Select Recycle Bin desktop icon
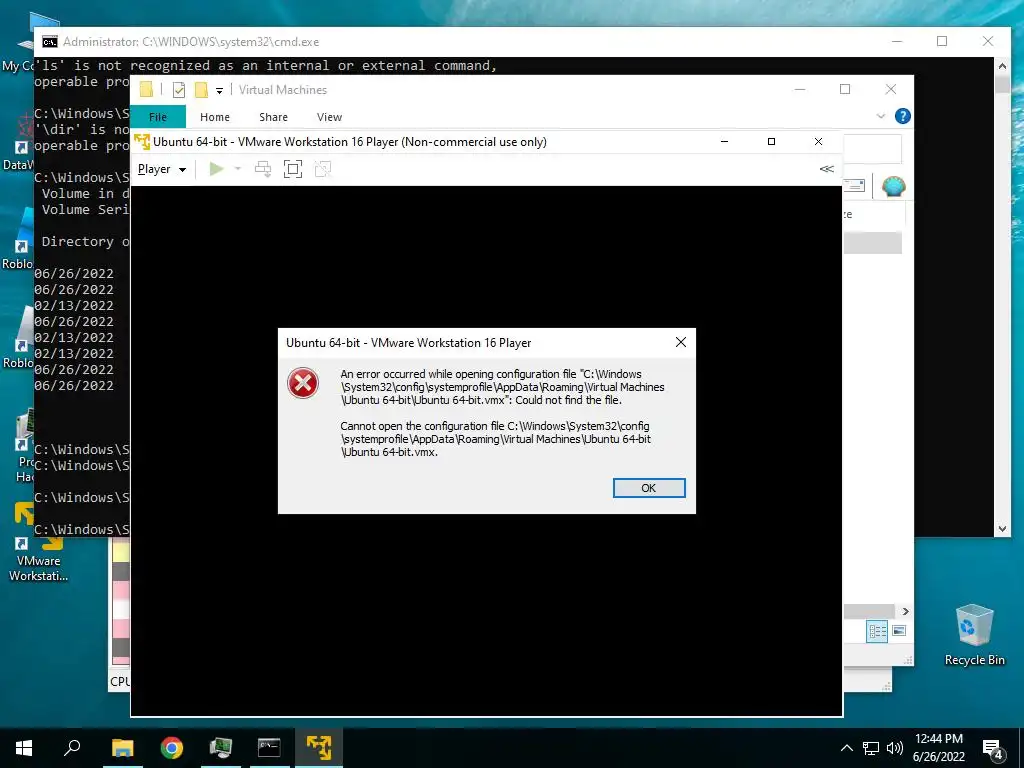 [x=974, y=635]
